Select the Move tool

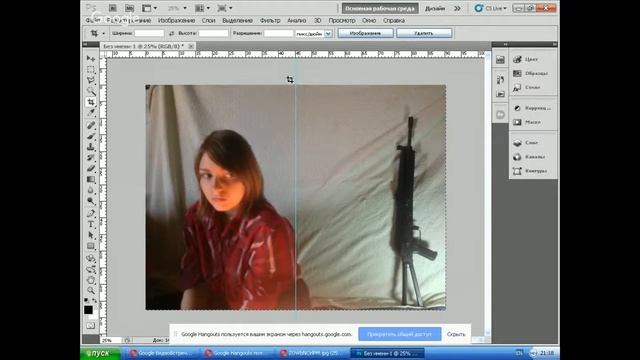click(91, 58)
